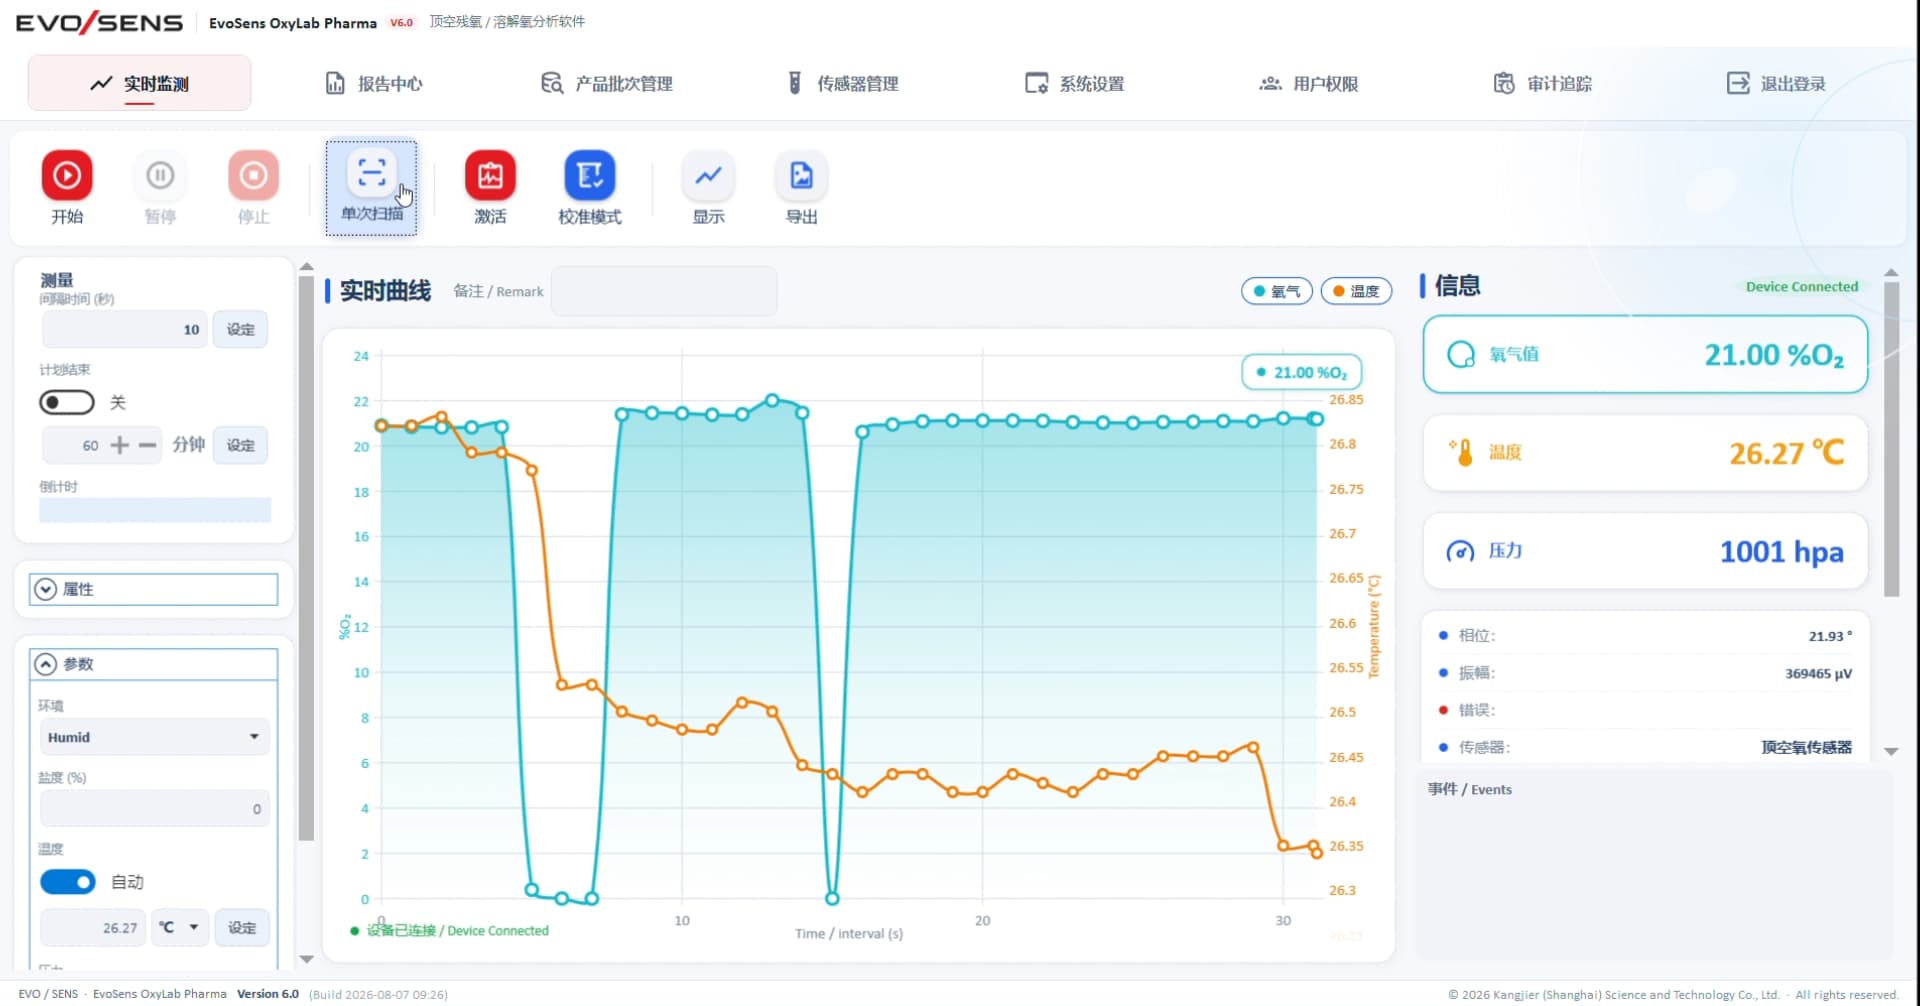
Task: Click 退出登录 to log out
Action: (x=1776, y=83)
